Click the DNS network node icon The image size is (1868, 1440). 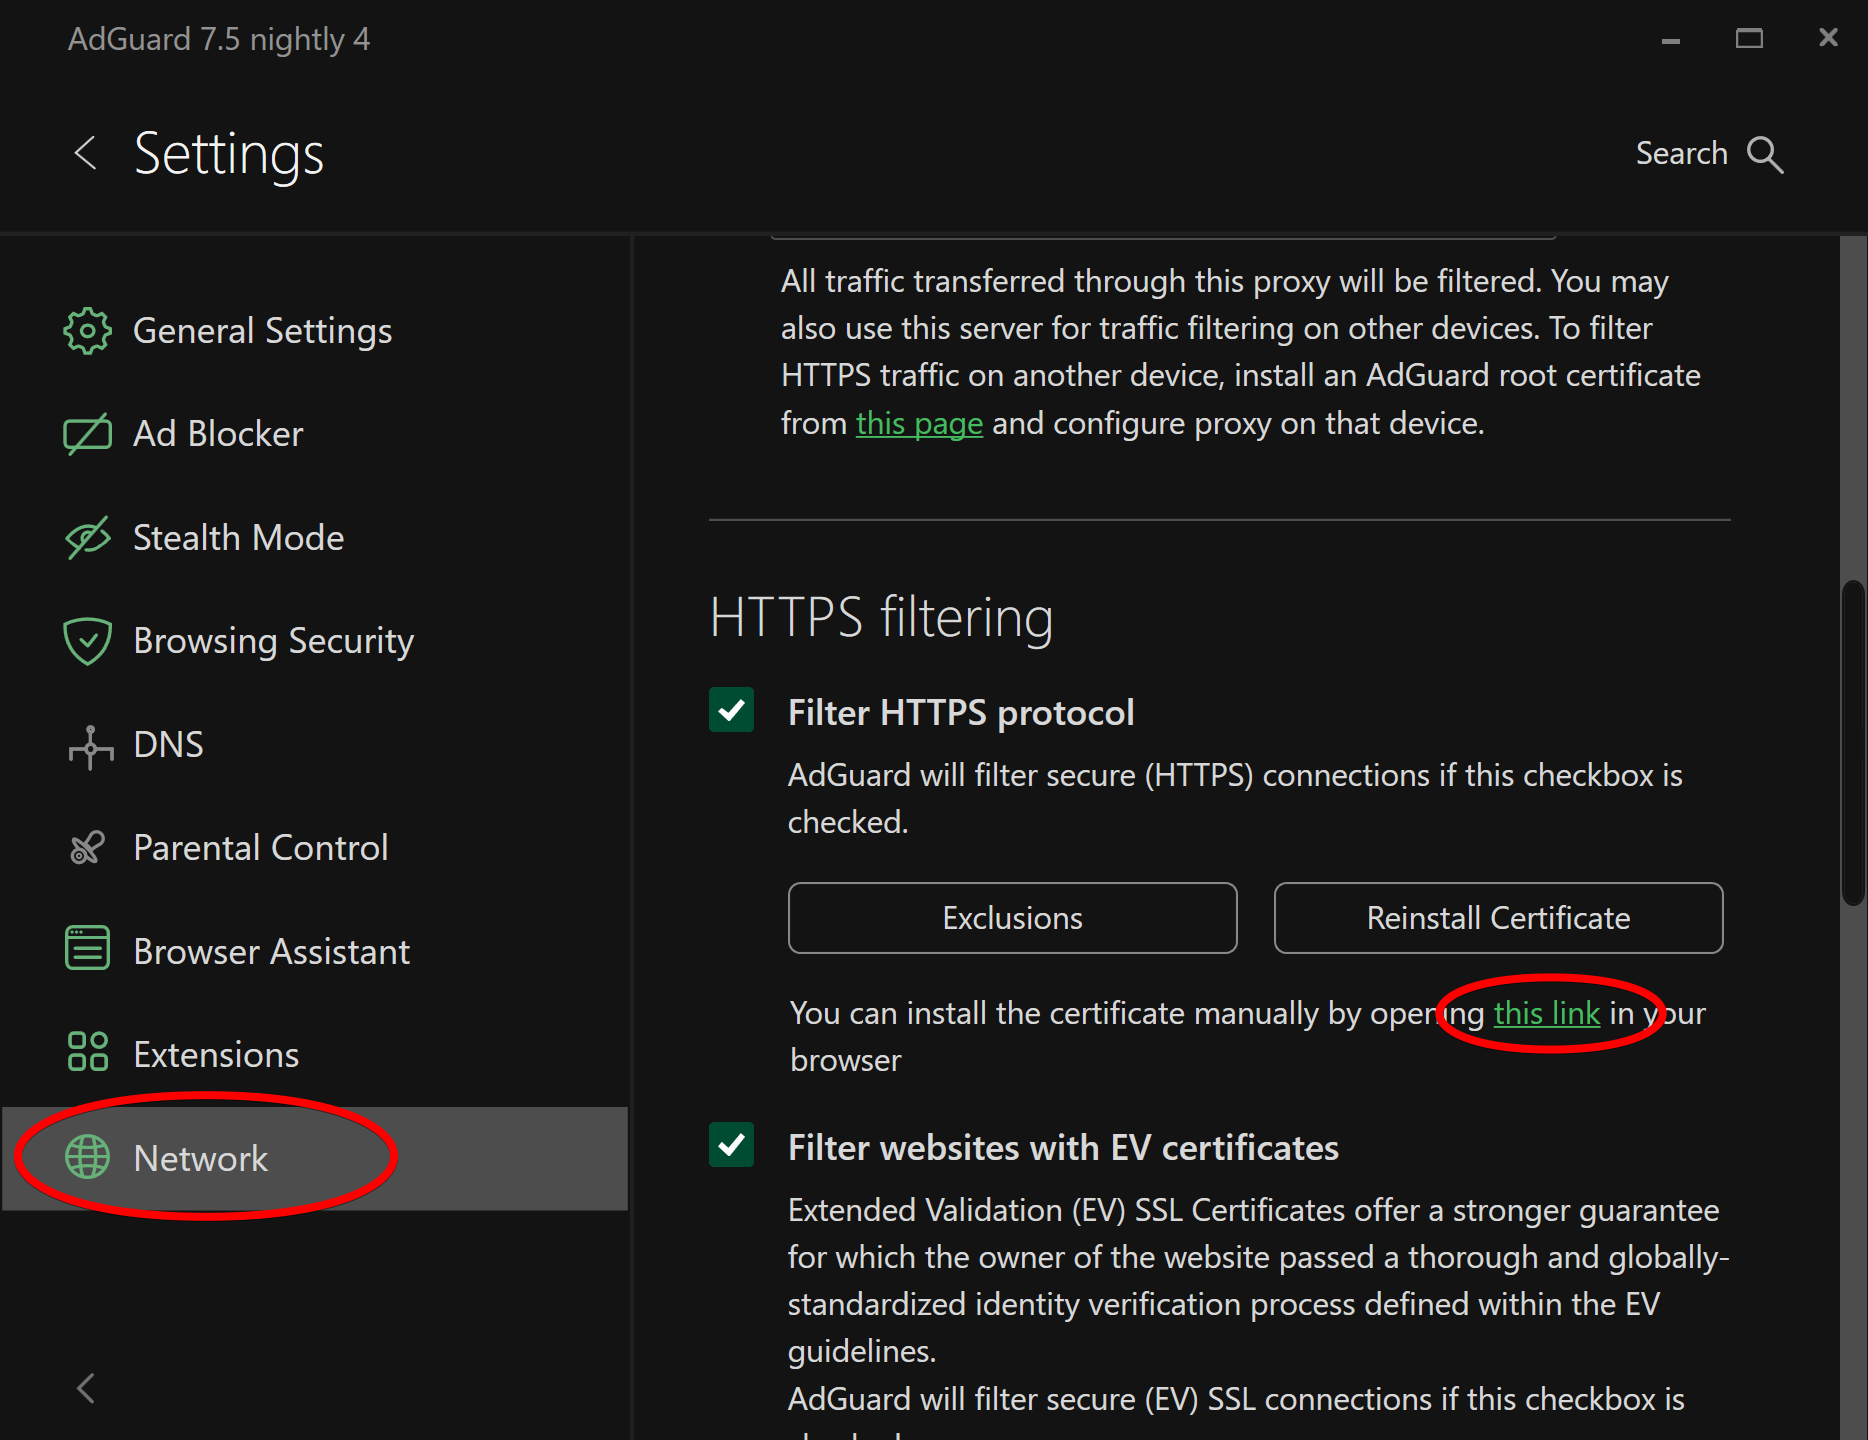tap(90, 746)
